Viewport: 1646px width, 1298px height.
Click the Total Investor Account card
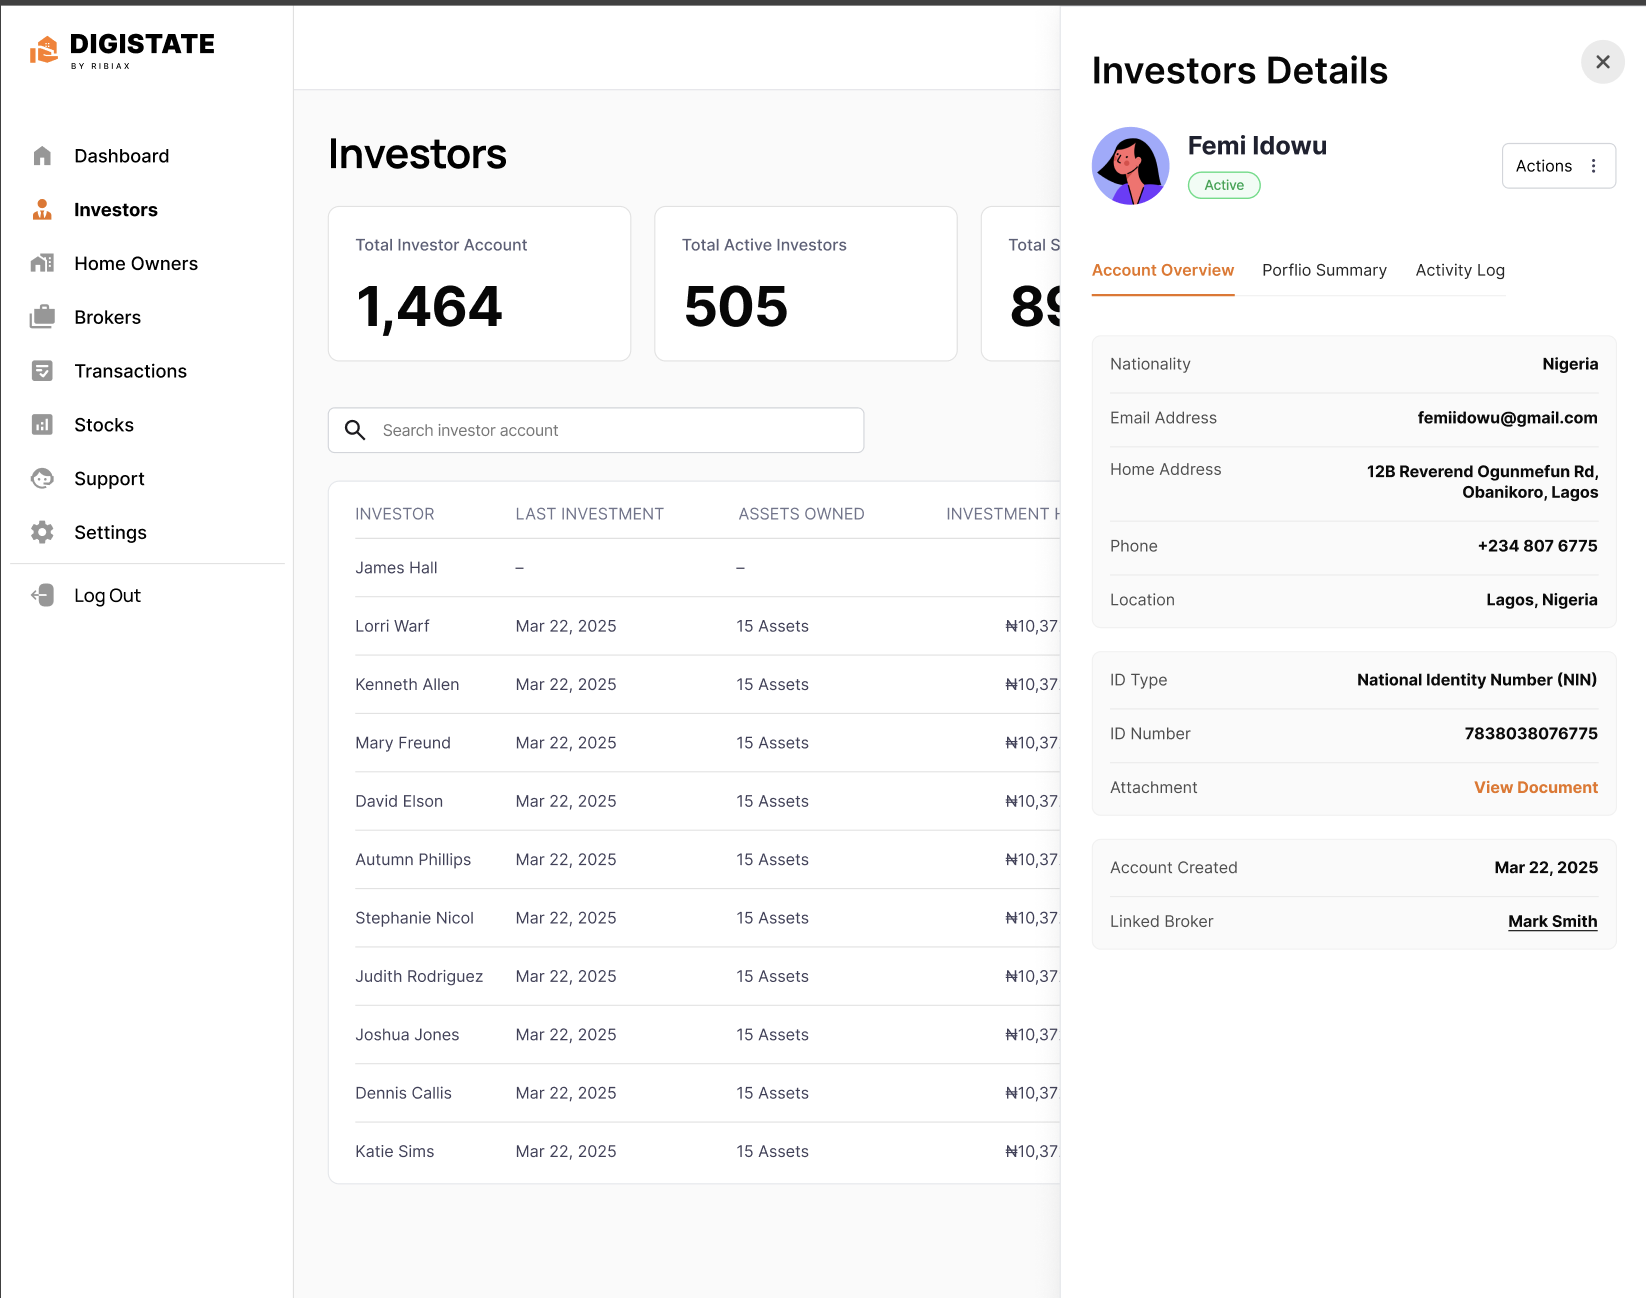[480, 284]
